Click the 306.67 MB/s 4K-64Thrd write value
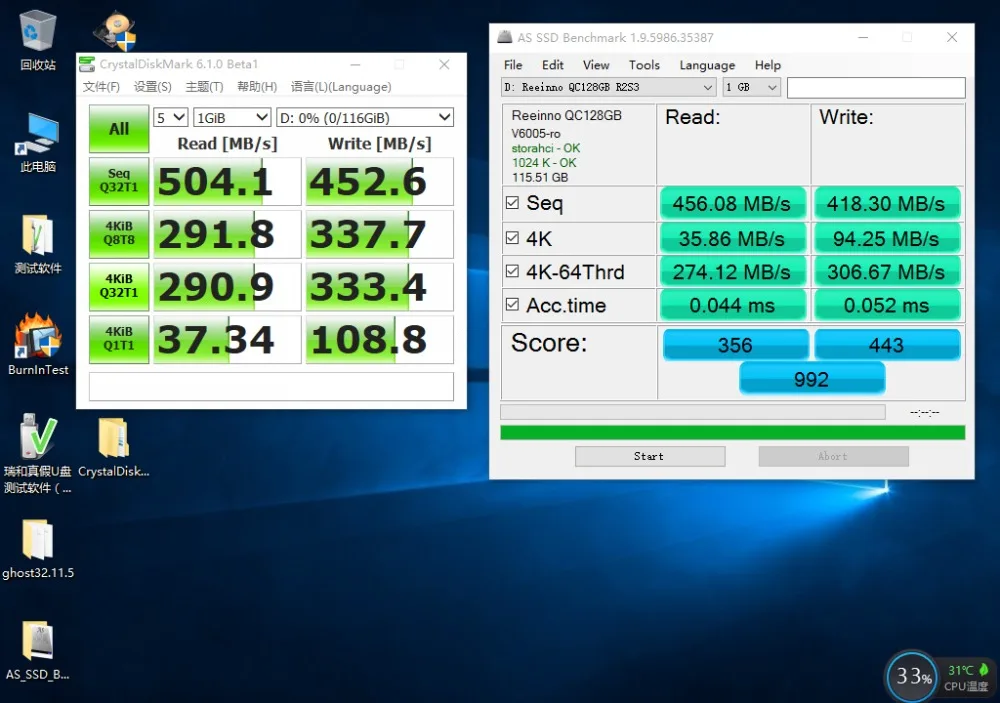This screenshot has height=703, width=1000. coord(886,272)
